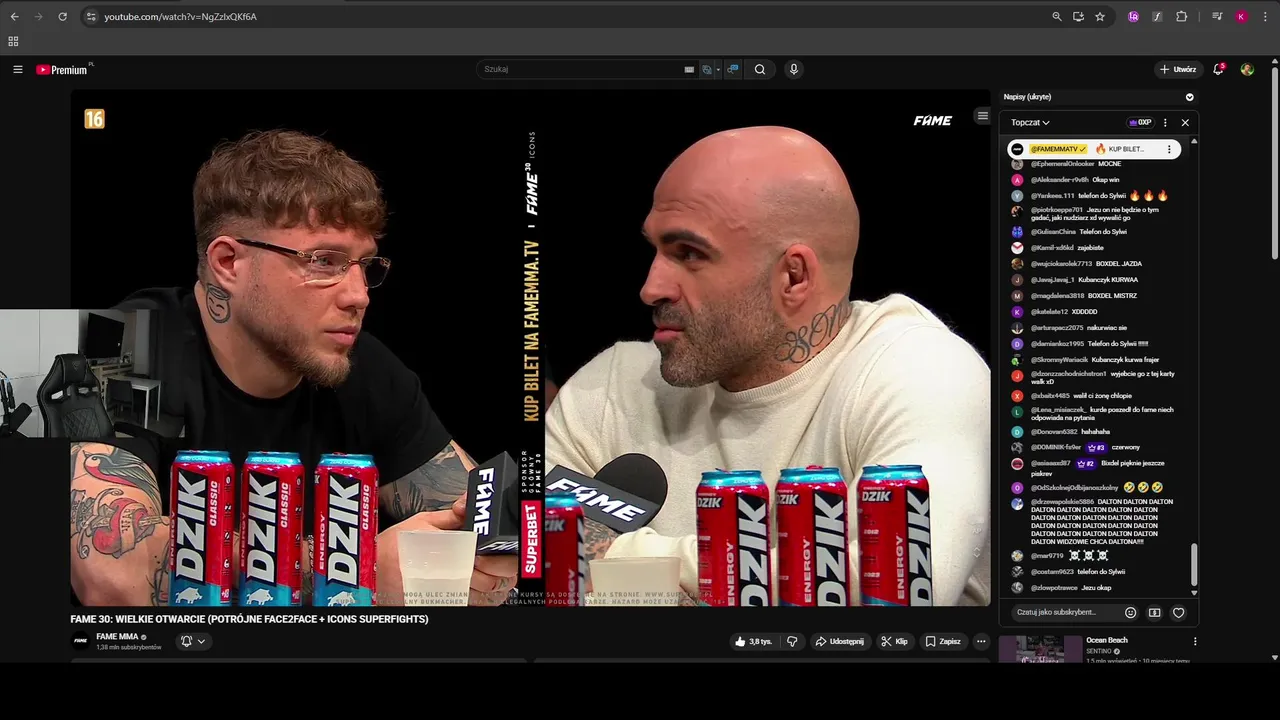This screenshot has width=1280, height=720.
Task: Open the media control icon in browser toolbar
Action: tap(1217, 17)
